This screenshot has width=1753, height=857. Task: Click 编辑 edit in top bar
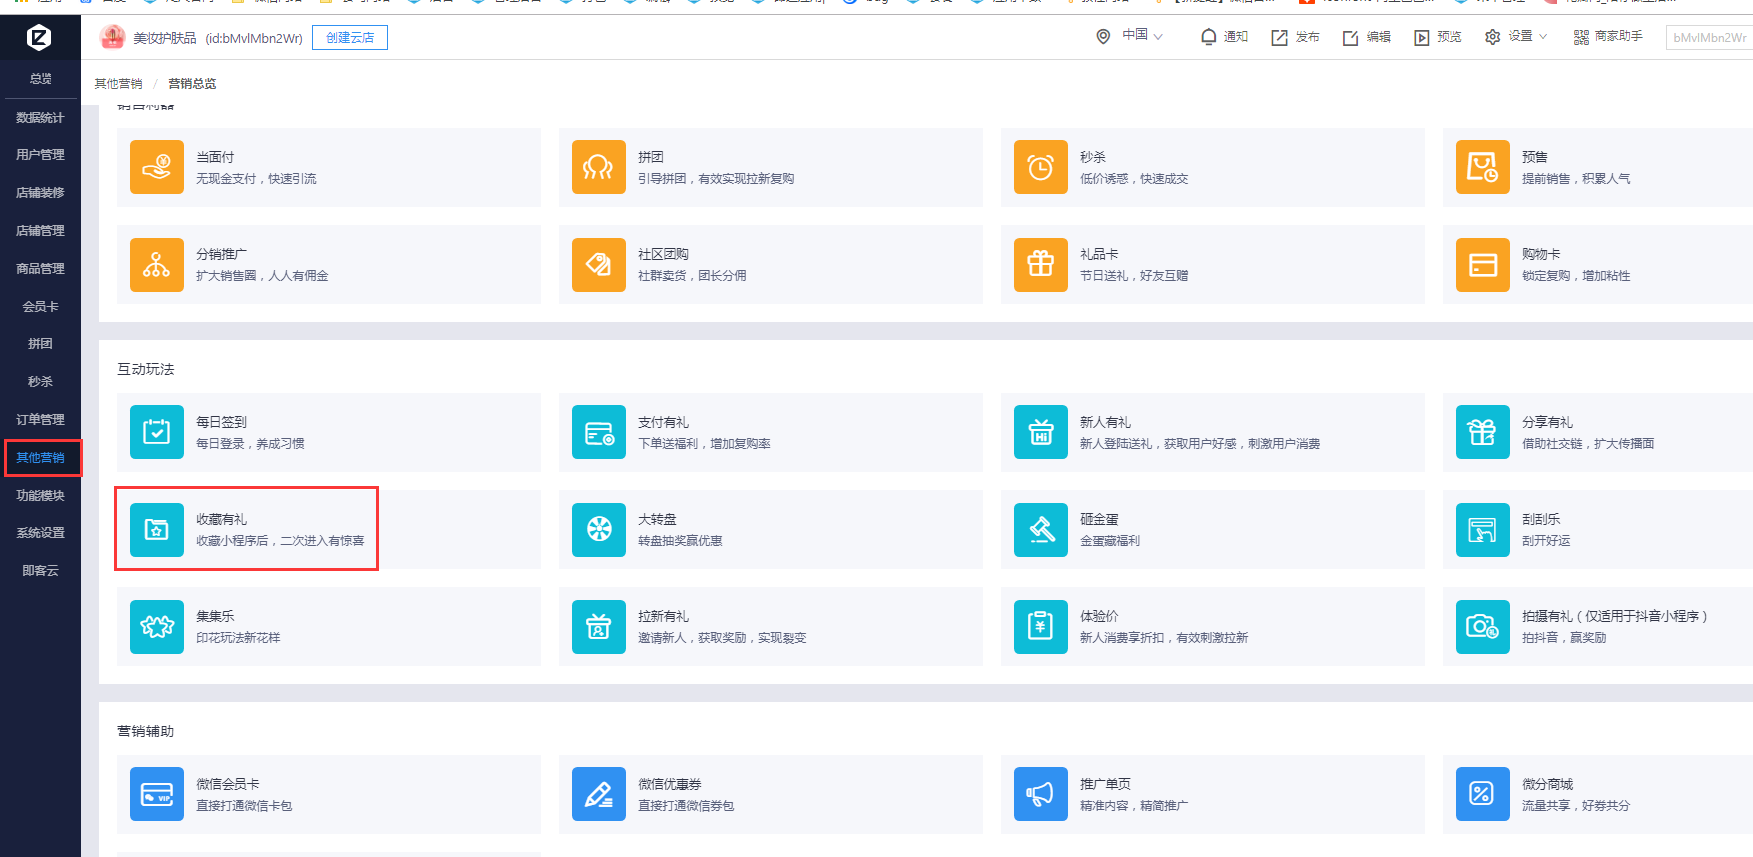click(1366, 37)
